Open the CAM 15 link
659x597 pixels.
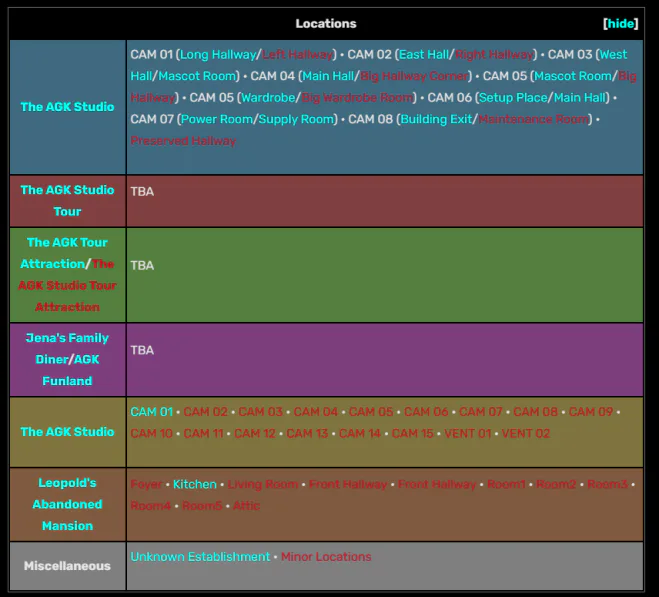pyautogui.click(x=412, y=433)
